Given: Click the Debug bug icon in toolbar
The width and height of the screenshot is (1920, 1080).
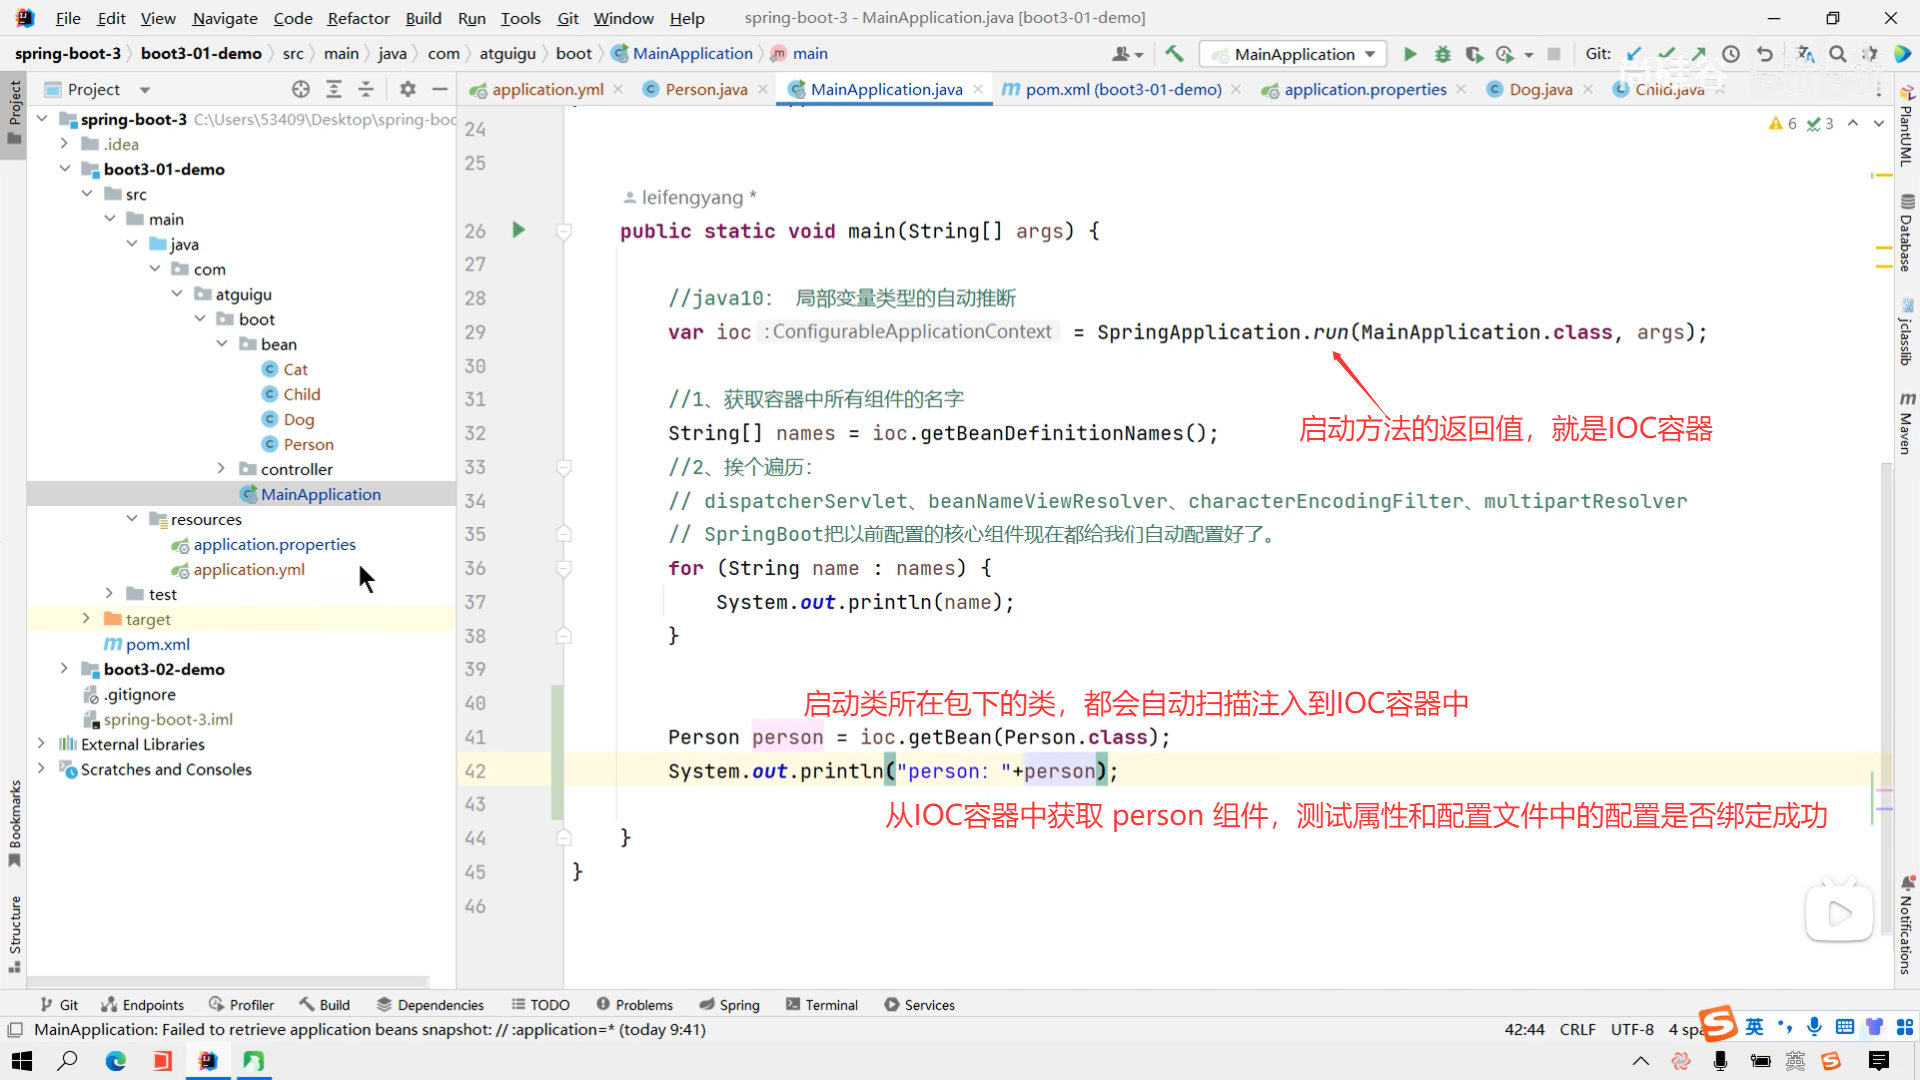Looking at the screenshot, I should (1442, 54).
